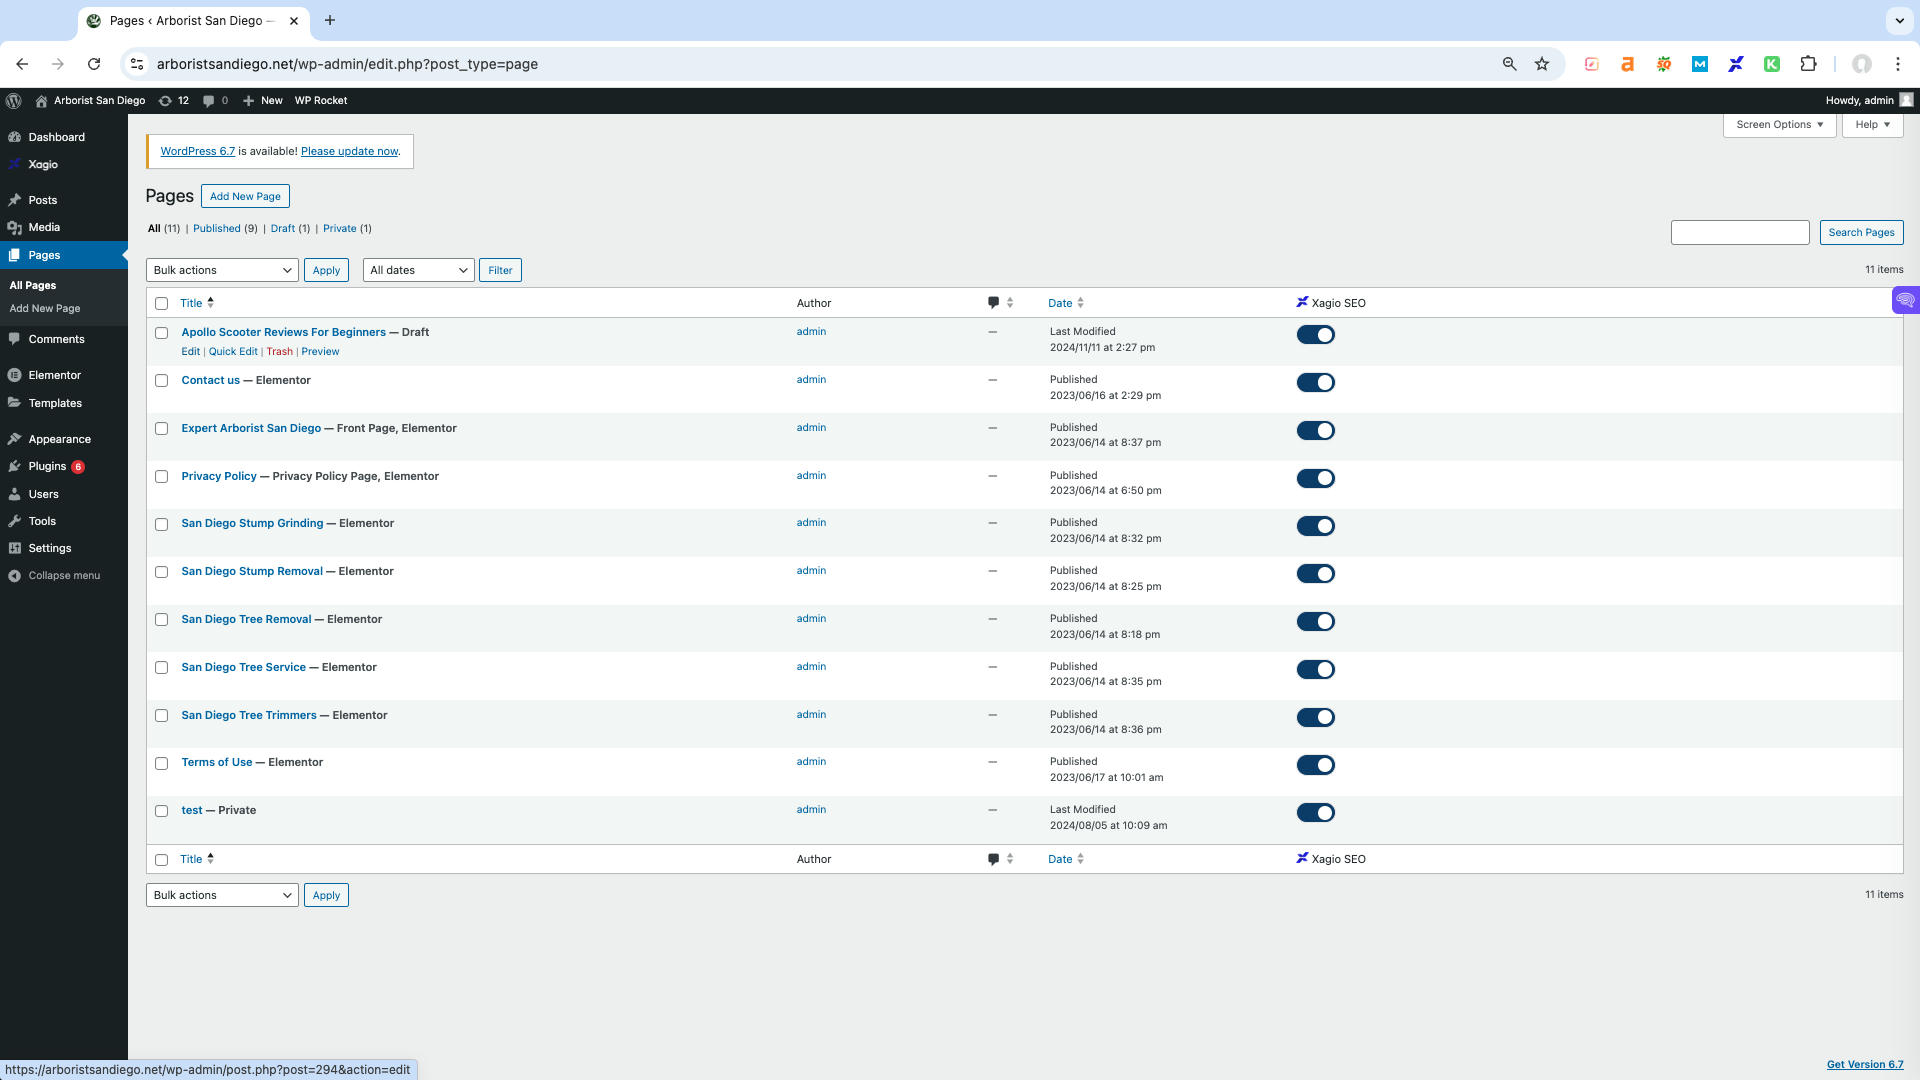Image resolution: width=1920 pixels, height=1080 pixels.
Task: Click the Search Pages button
Action: click(x=1861, y=233)
